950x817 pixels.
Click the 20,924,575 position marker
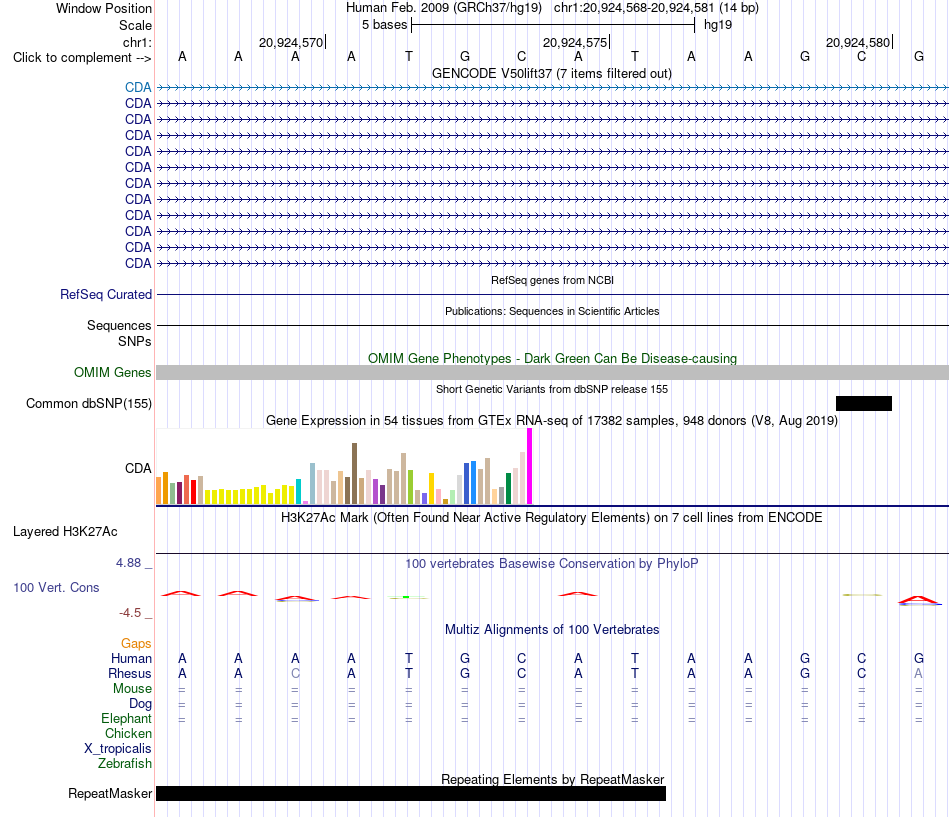coord(575,42)
